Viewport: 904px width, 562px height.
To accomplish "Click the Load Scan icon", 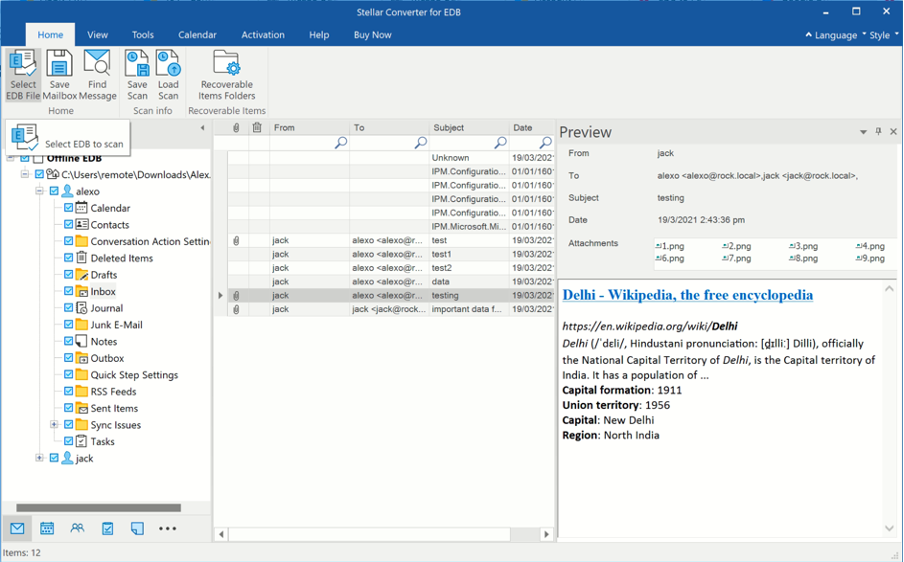I will click(x=168, y=75).
